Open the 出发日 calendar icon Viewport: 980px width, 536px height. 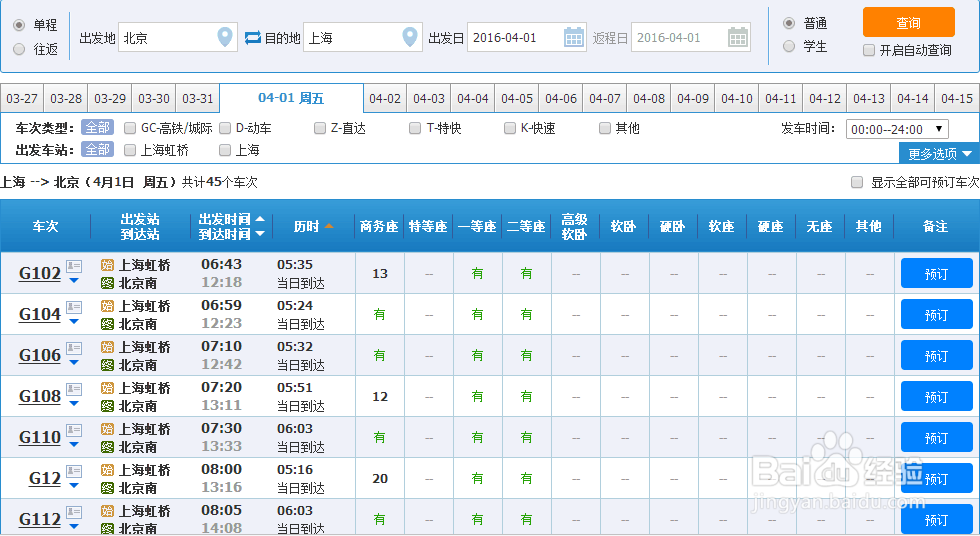tap(574, 37)
